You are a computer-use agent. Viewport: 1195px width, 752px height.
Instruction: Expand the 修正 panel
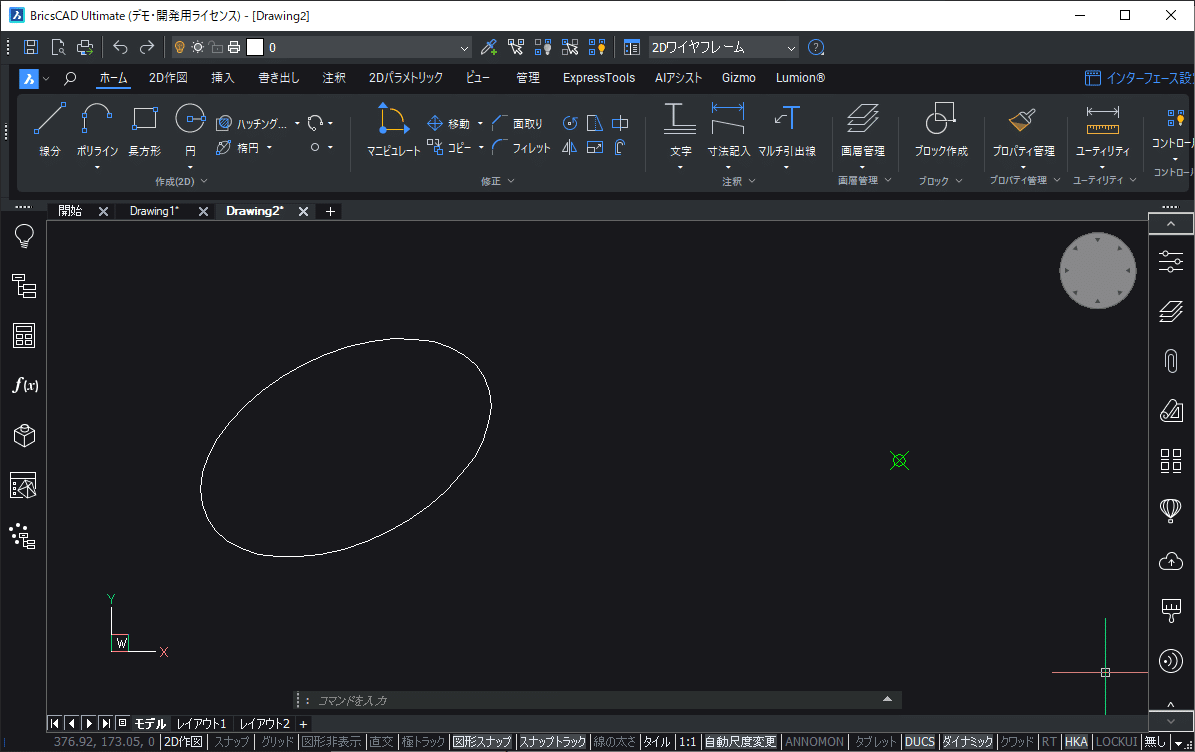tap(498, 181)
